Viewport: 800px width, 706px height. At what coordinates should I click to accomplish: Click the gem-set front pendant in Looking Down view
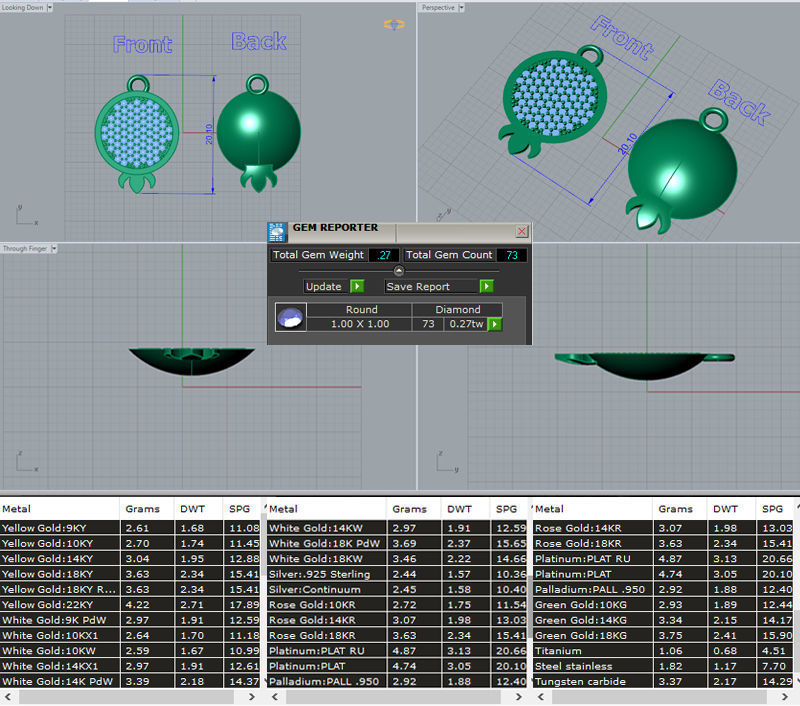point(137,134)
